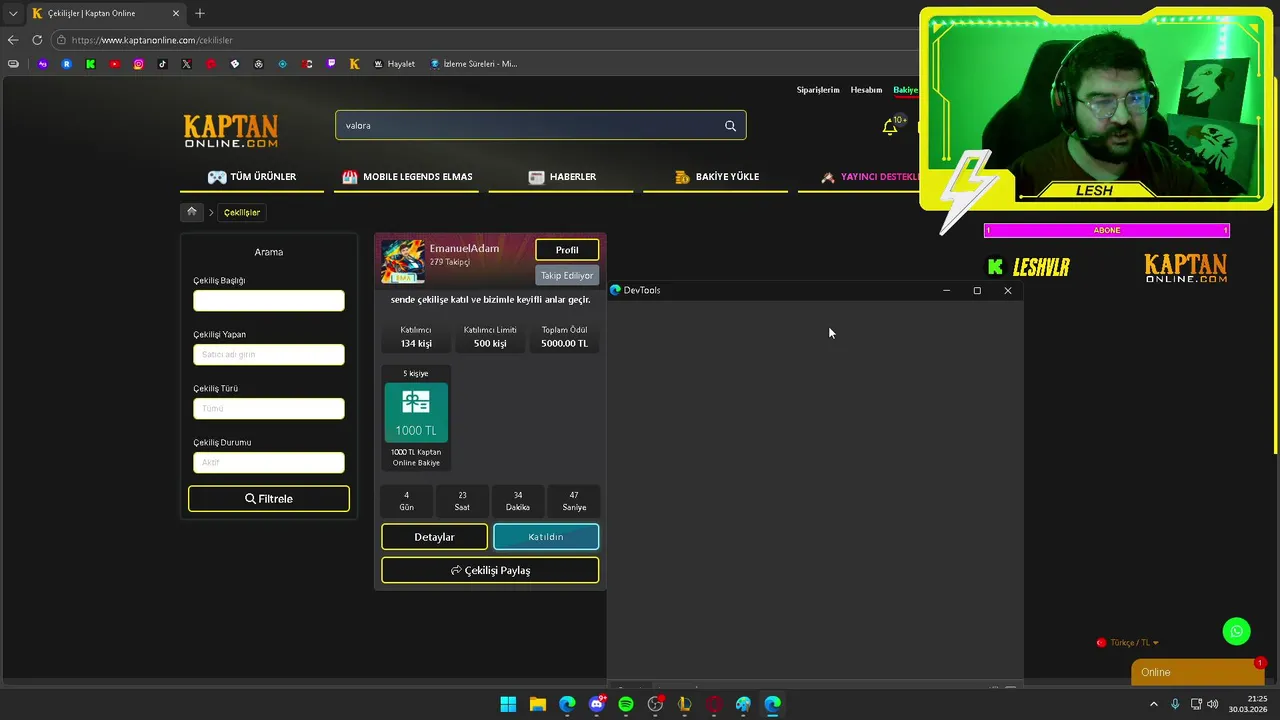
Task: Open the notifications bell icon
Action: click(x=890, y=126)
